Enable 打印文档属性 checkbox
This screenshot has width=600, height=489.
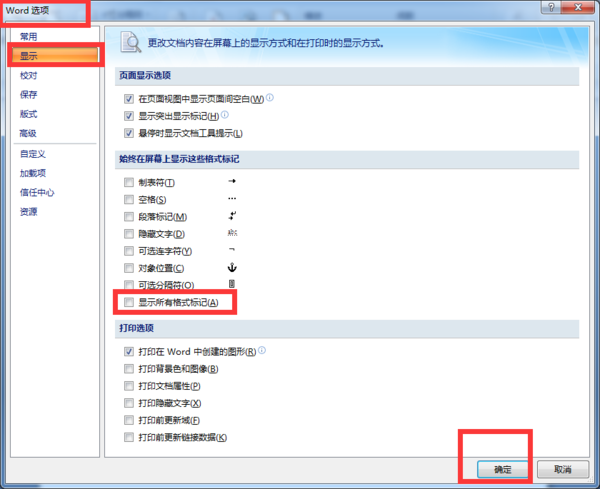(x=129, y=386)
